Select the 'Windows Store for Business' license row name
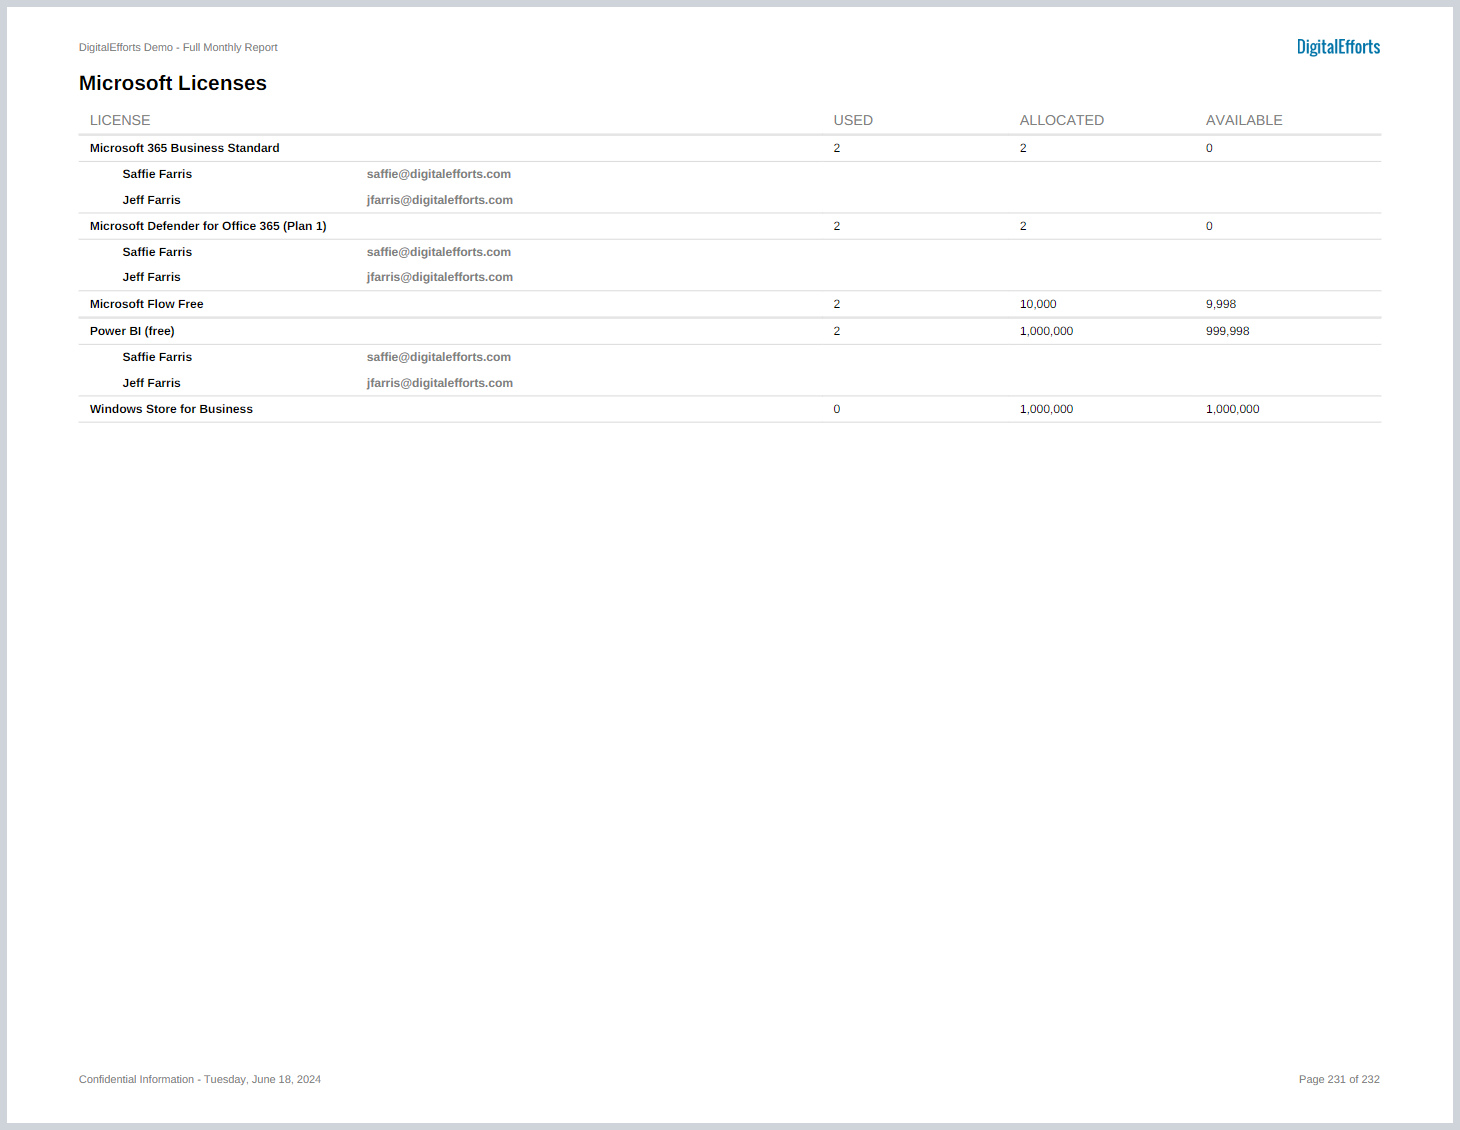The height and width of the screenshot is (1130, 1460). (x=171, y=409)
